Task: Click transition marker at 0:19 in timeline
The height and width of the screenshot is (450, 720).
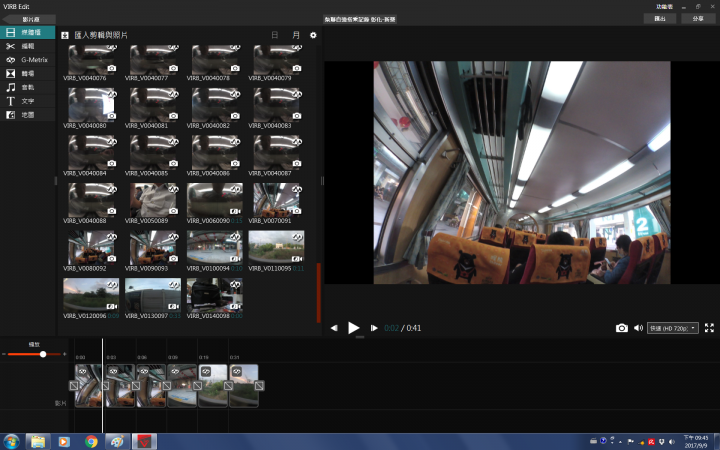Action: (x=197, y=386)
